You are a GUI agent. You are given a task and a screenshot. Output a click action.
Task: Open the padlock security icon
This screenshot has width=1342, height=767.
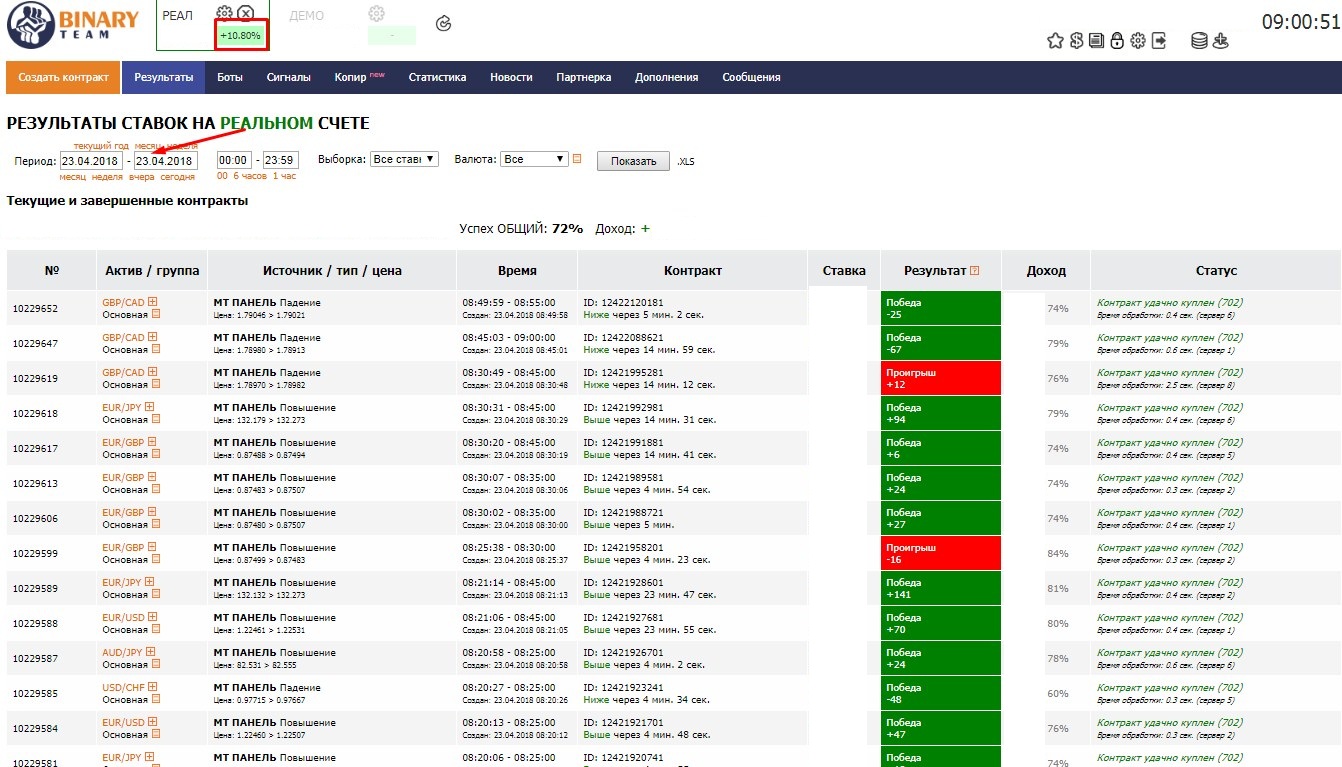click(x=1117, y=41)
